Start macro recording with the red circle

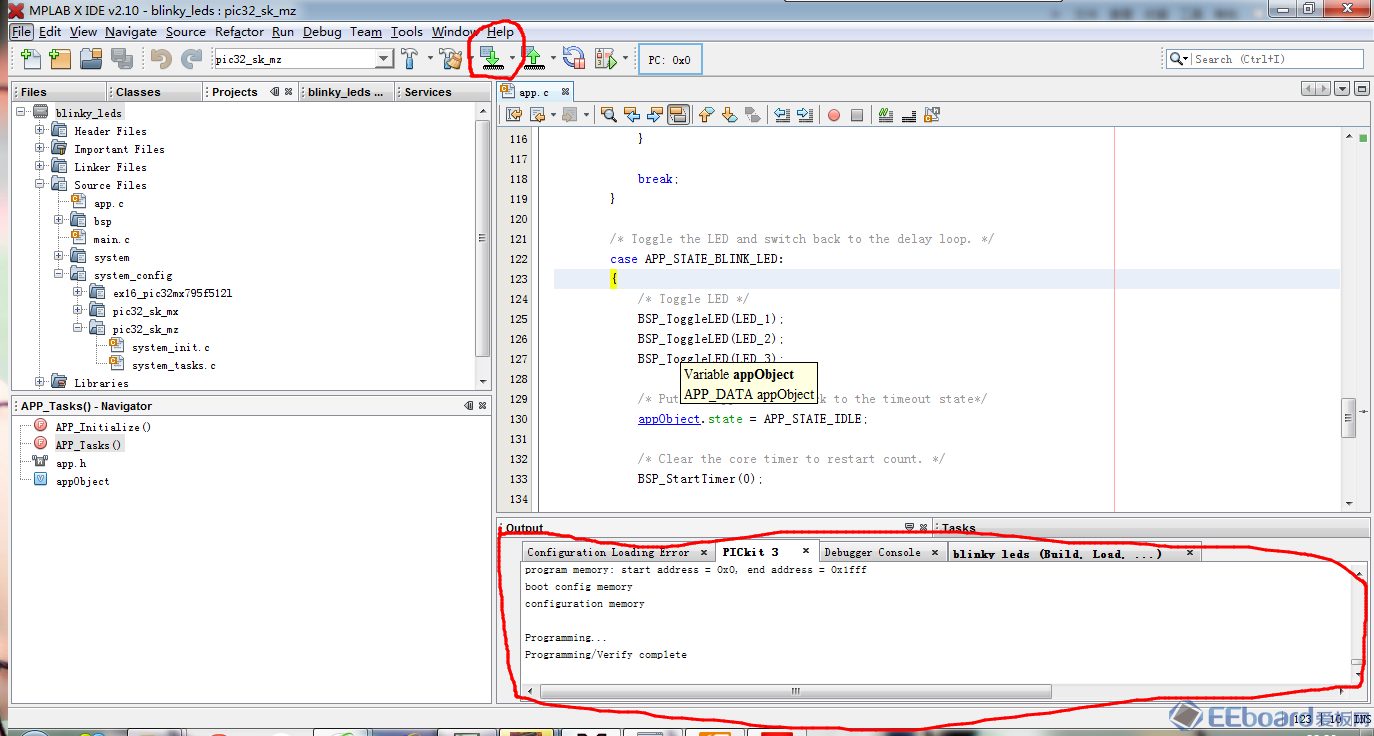coord(833,115)
